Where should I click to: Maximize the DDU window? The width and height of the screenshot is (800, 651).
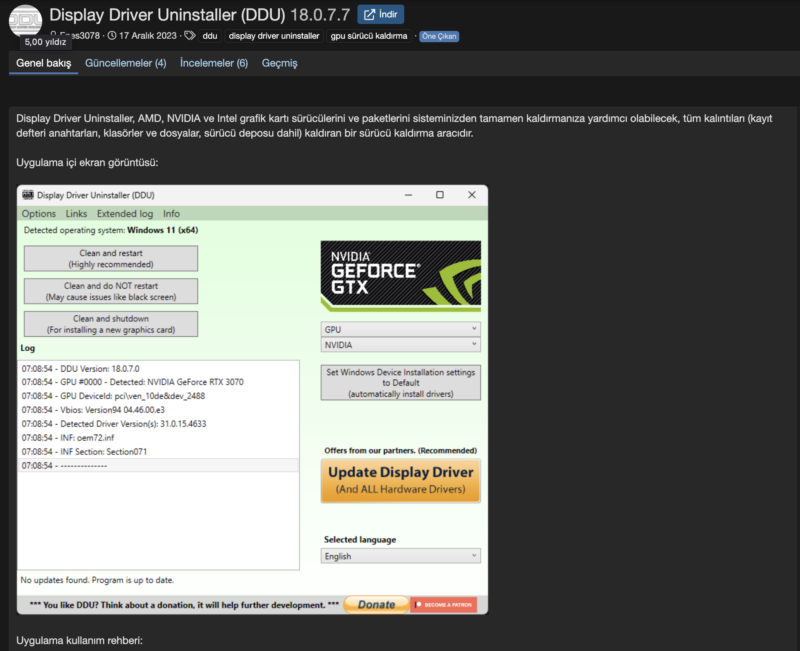pyautogui.click(x=440, y=195)
